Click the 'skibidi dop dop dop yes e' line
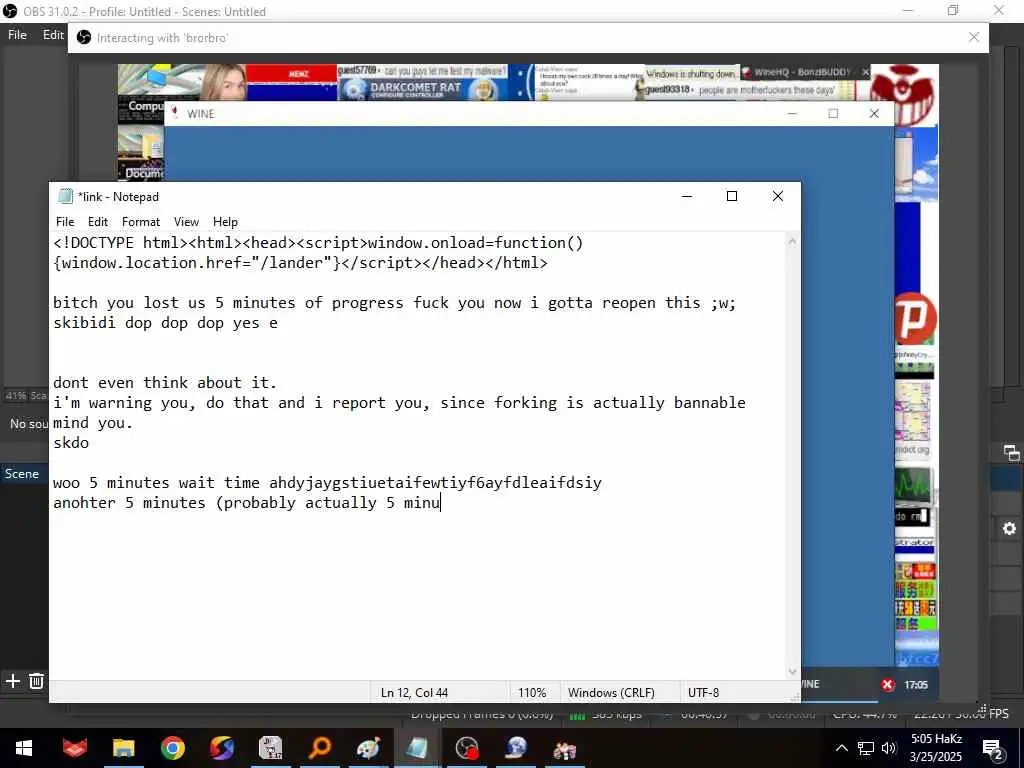The width and height of the screenshot is (1024, 768). click(165, 323)
